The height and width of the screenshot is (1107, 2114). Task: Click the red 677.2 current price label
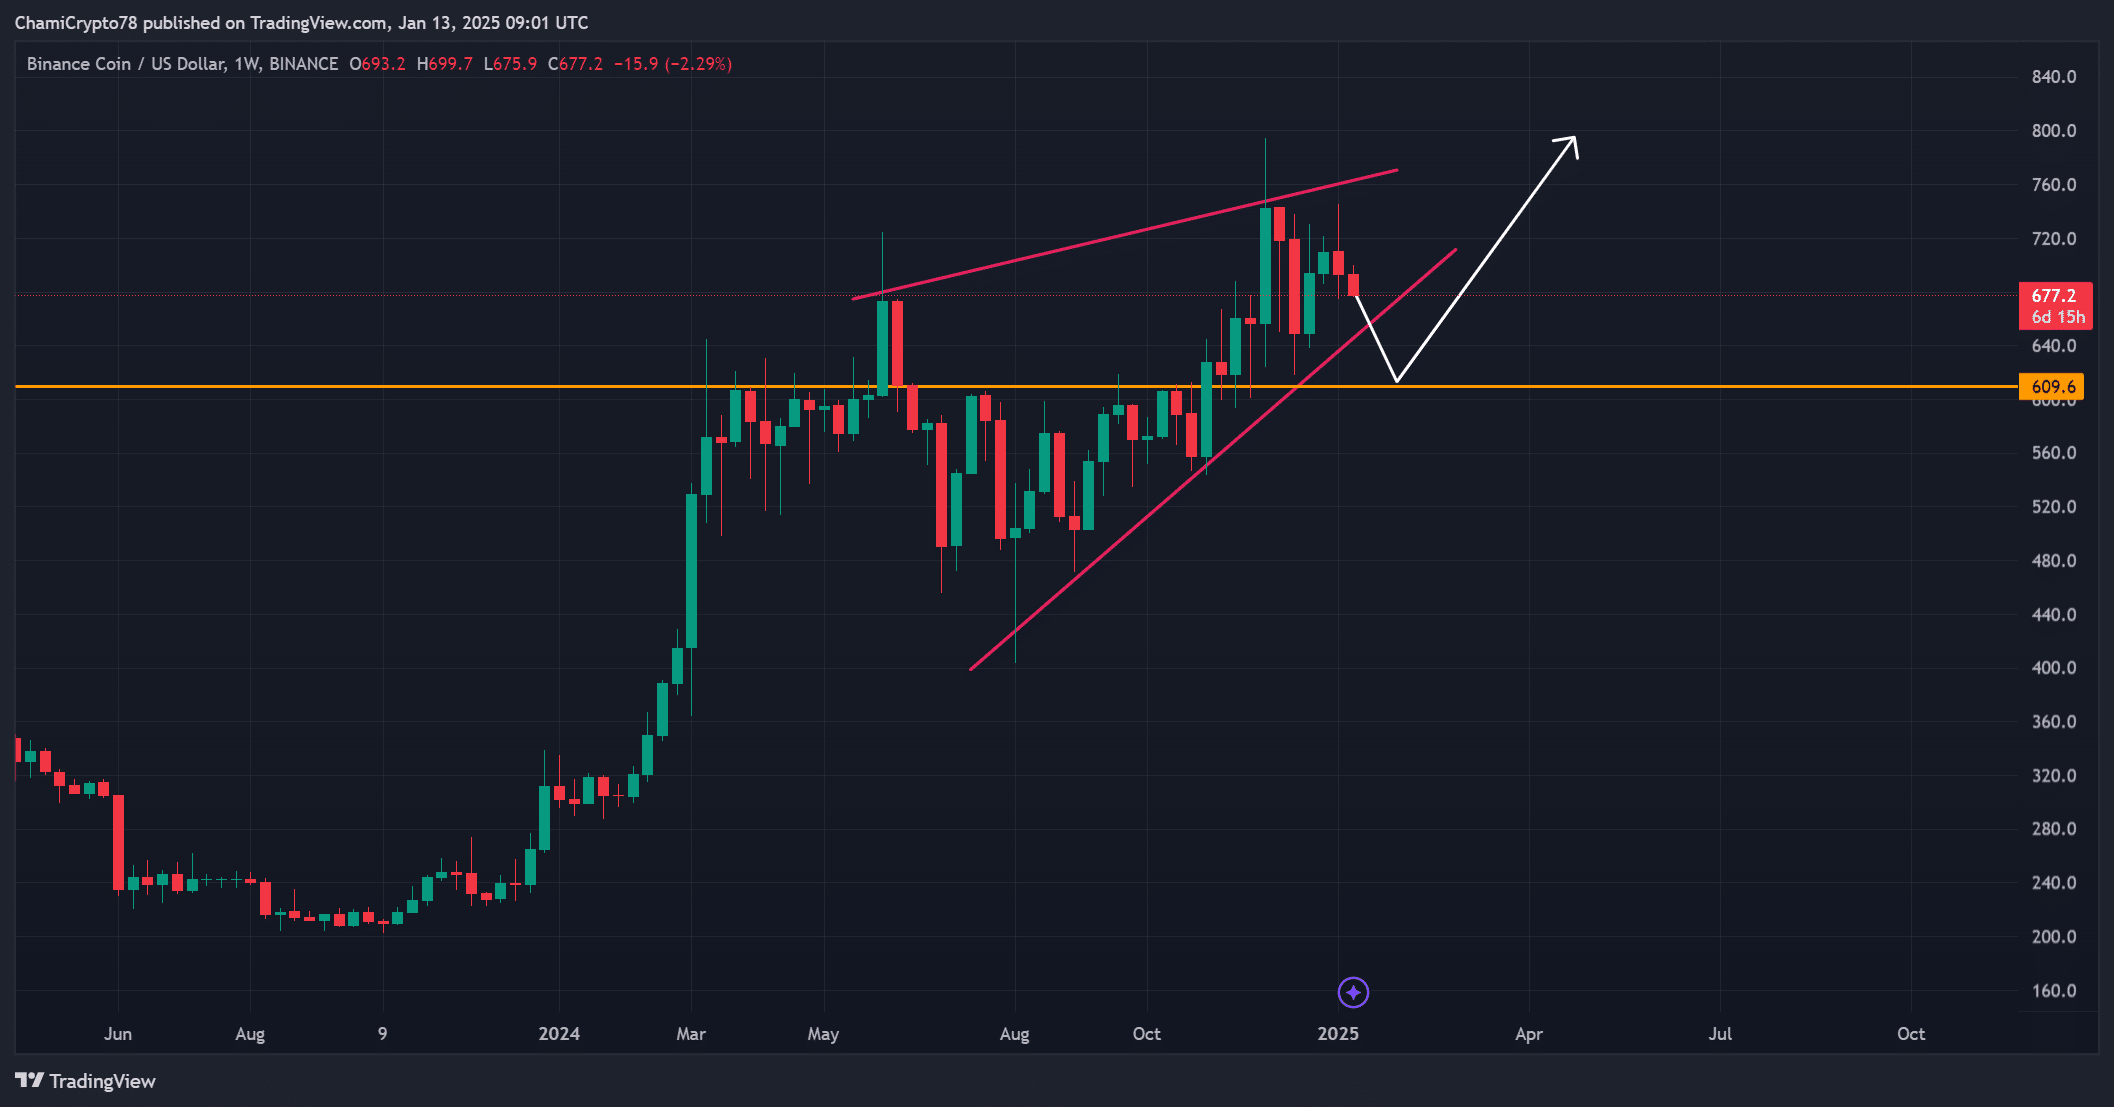(x=2054, y=295)
